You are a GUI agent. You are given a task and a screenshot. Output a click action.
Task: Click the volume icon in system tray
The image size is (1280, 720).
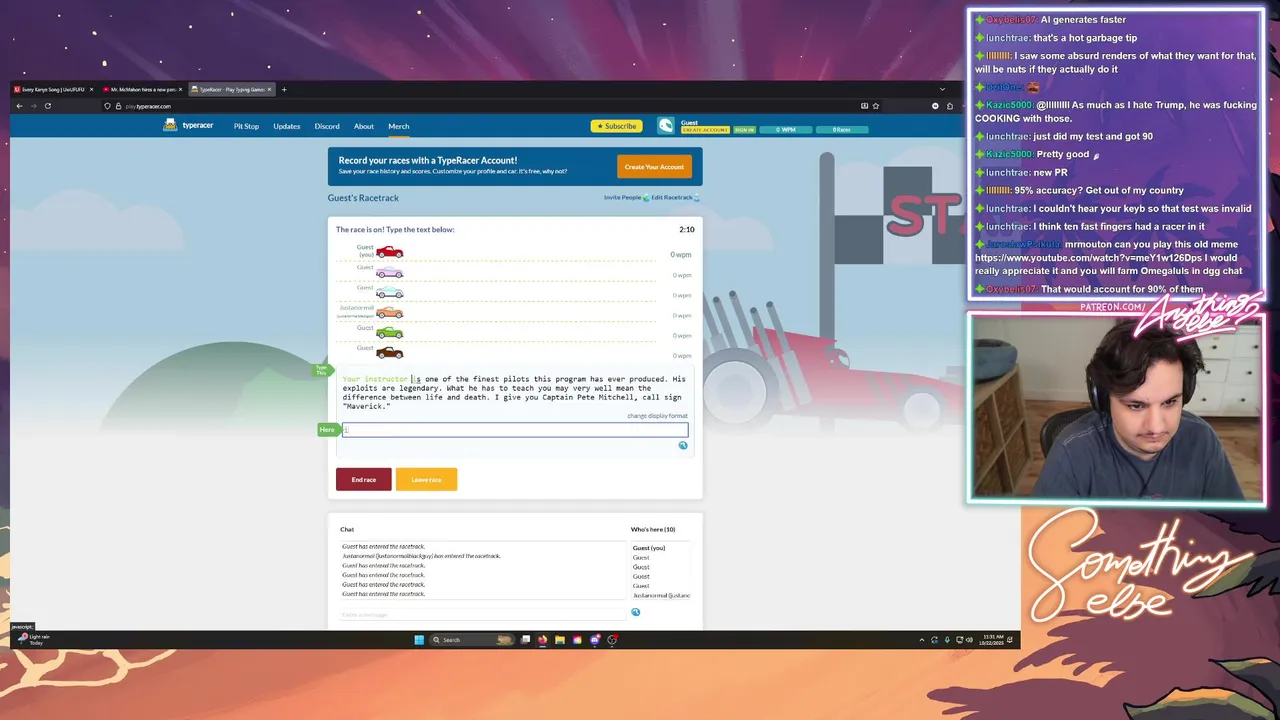[969, 640]
